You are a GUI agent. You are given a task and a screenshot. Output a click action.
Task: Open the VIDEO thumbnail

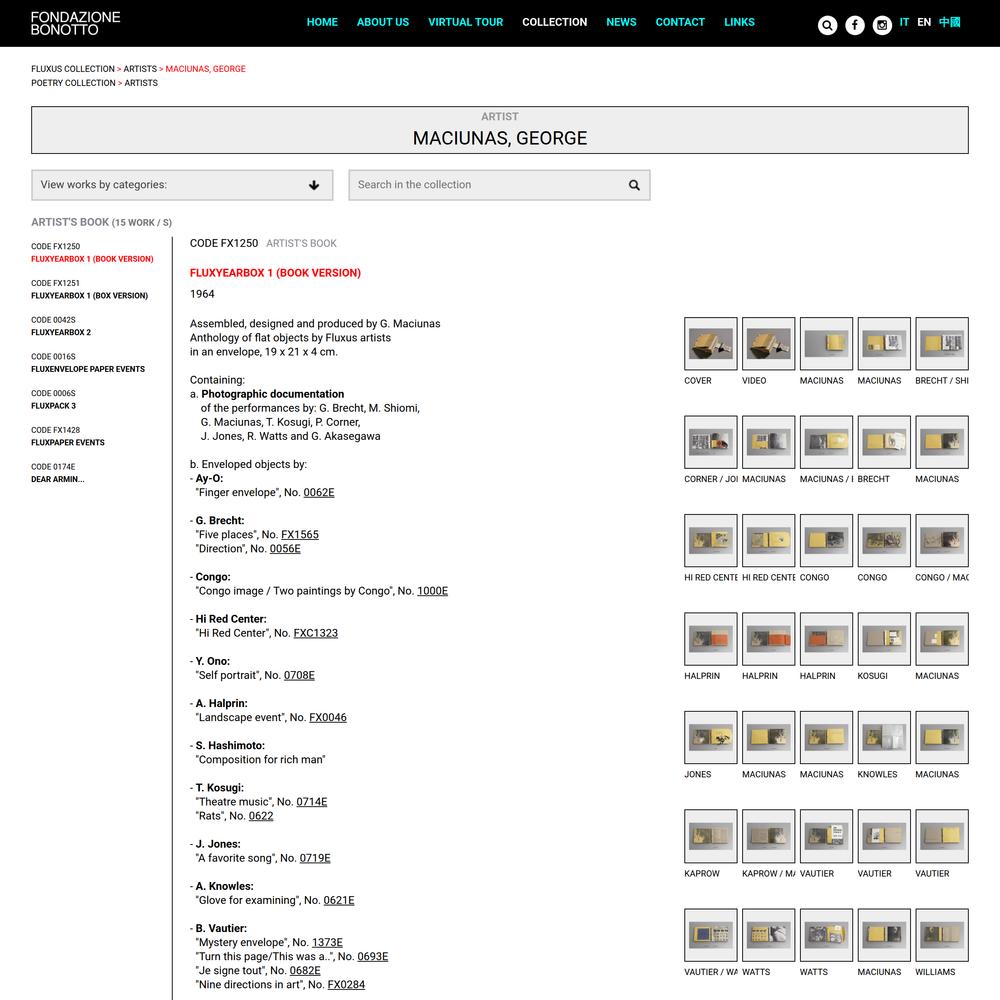768,344
